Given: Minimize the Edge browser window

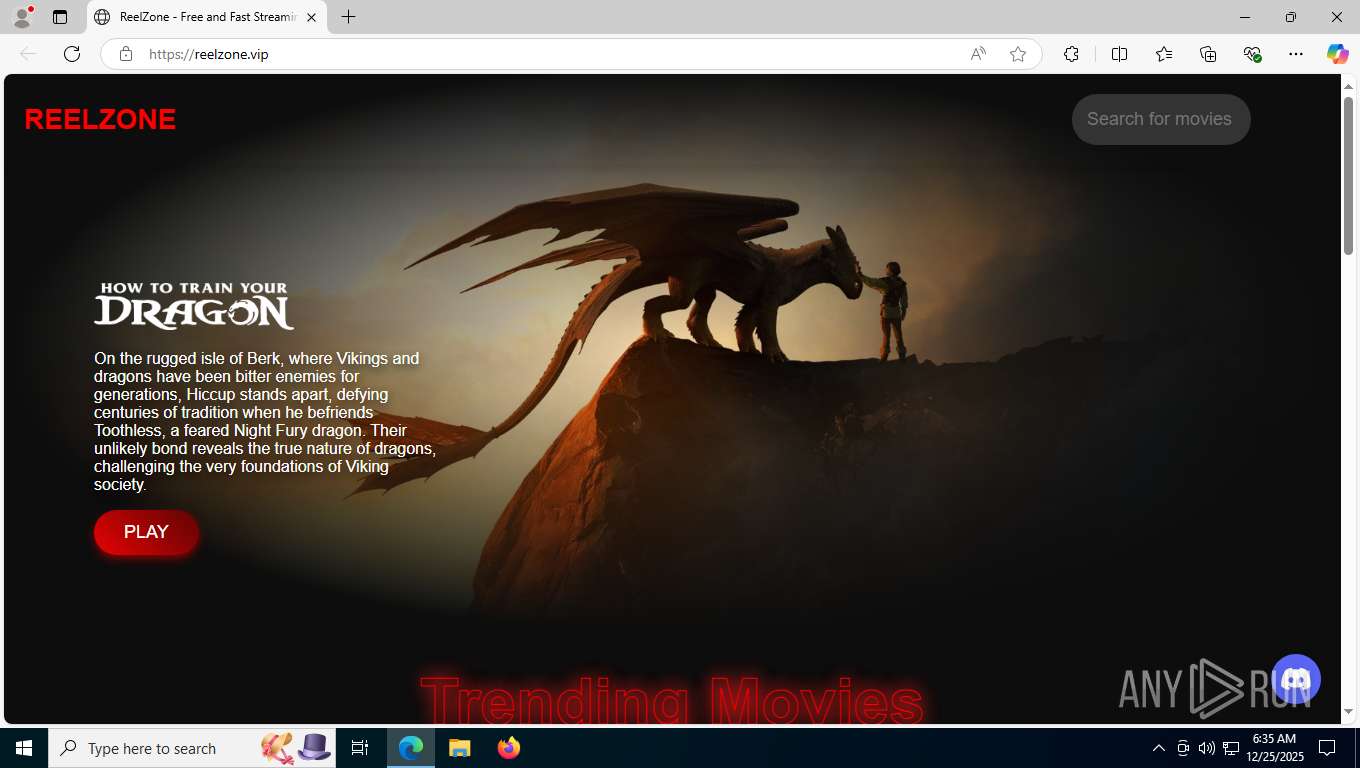Looking at the screenshot, I should click(x=1244, y=17).
